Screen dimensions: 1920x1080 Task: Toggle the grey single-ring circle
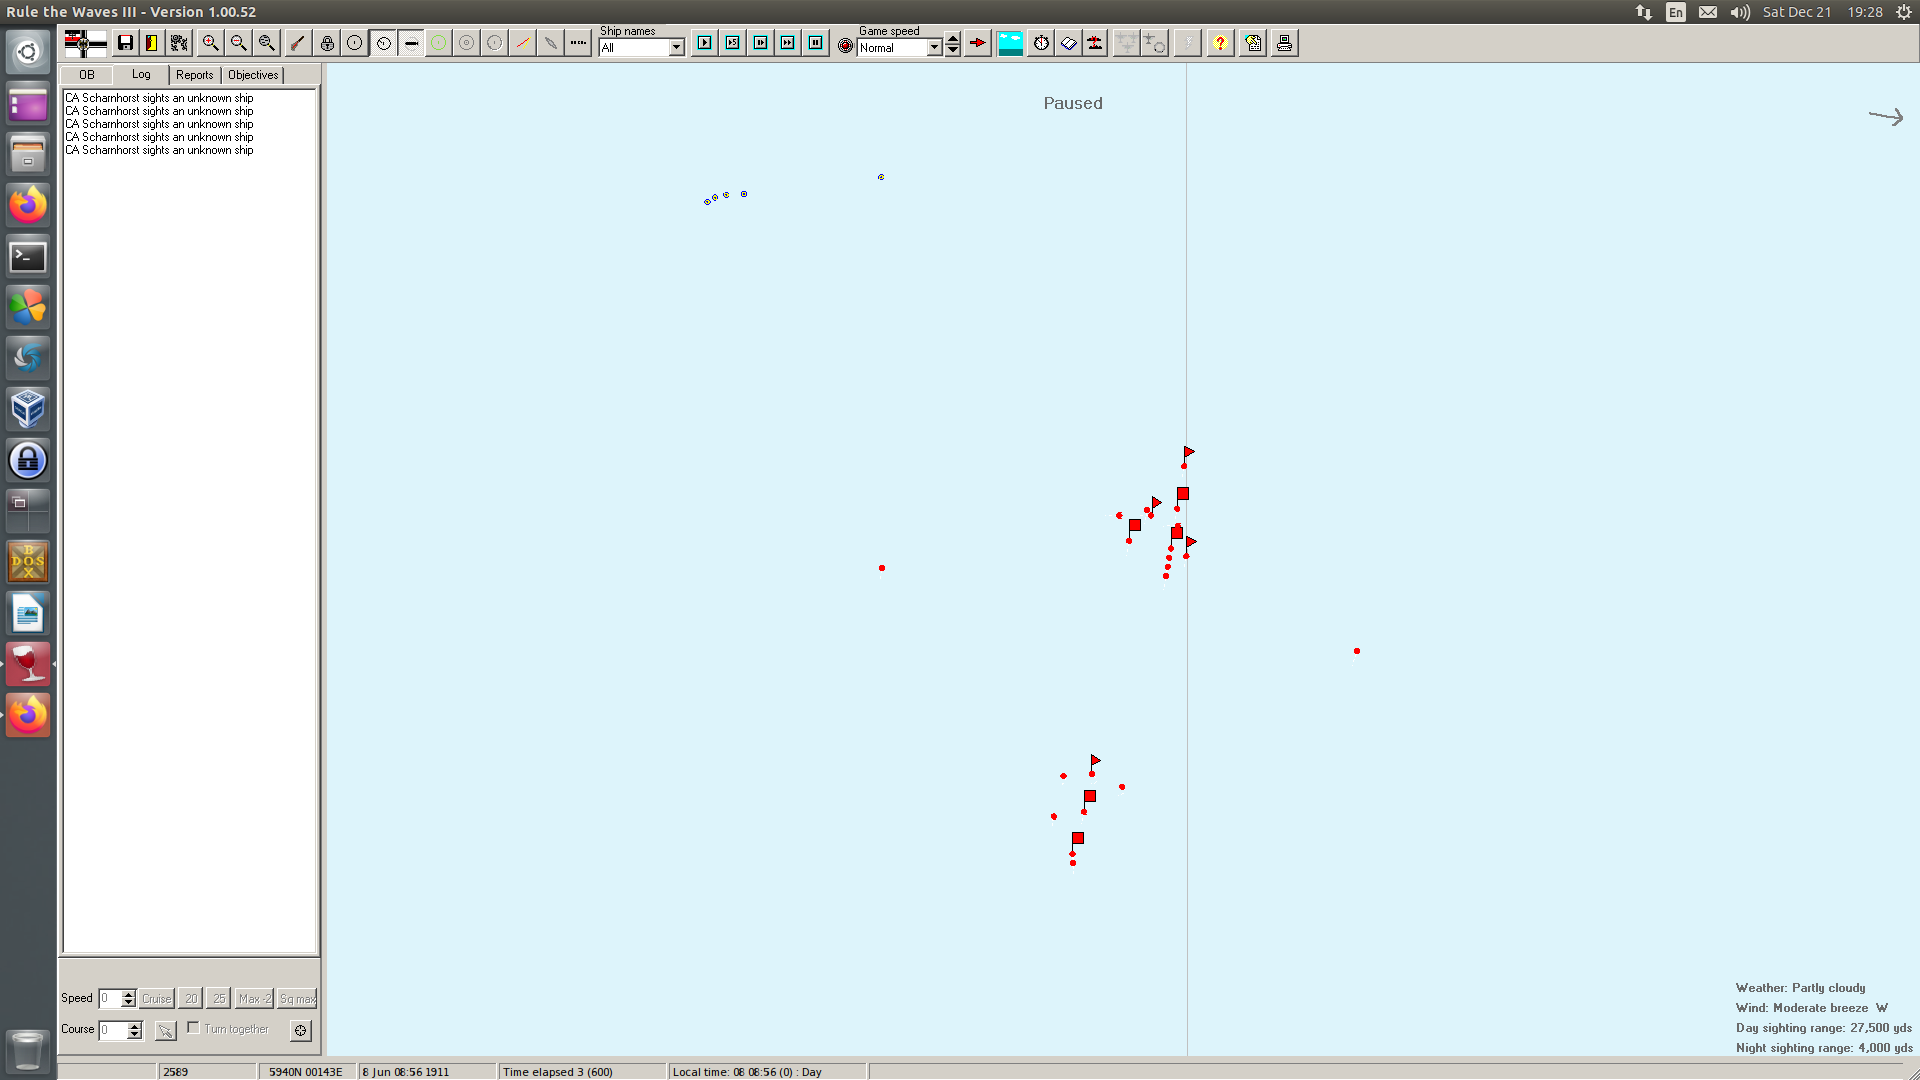click(x=495, y=43)
